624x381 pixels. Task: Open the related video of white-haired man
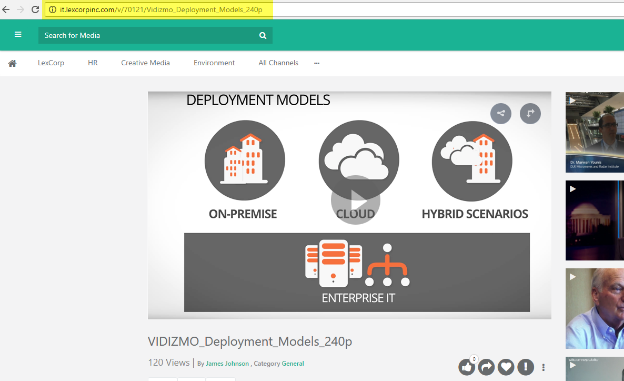[595, 309]
